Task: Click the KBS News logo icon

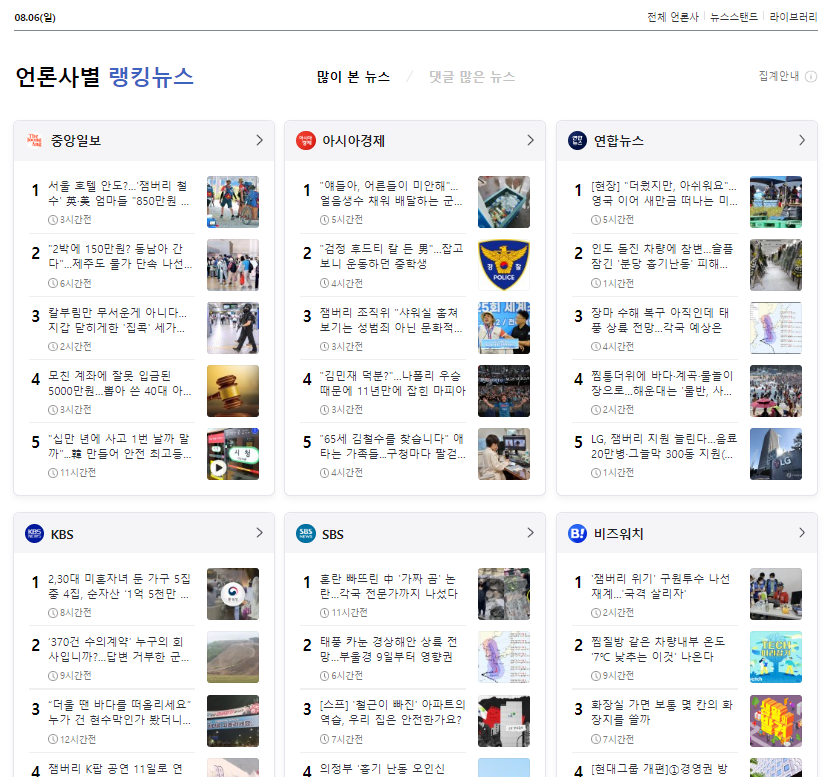Action: 34,533
